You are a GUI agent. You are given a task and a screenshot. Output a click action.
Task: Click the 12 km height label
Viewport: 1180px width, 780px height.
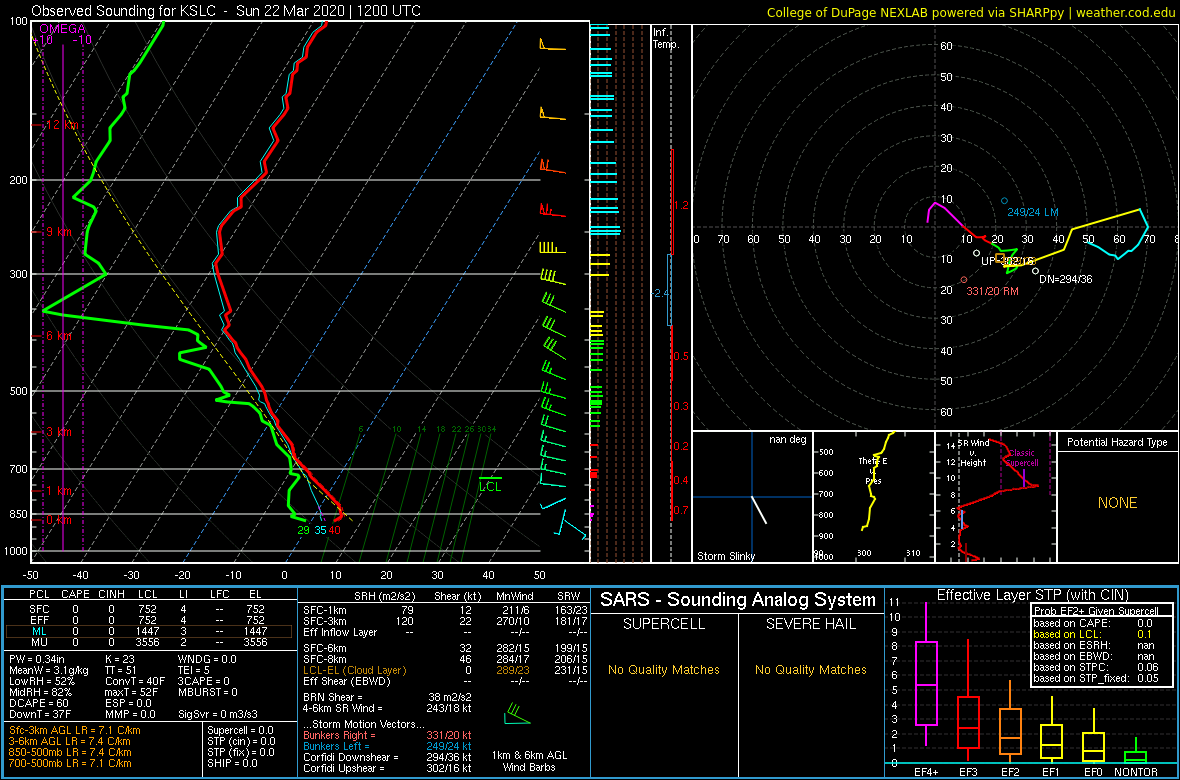pyautogui.click(x=62, y=126)
